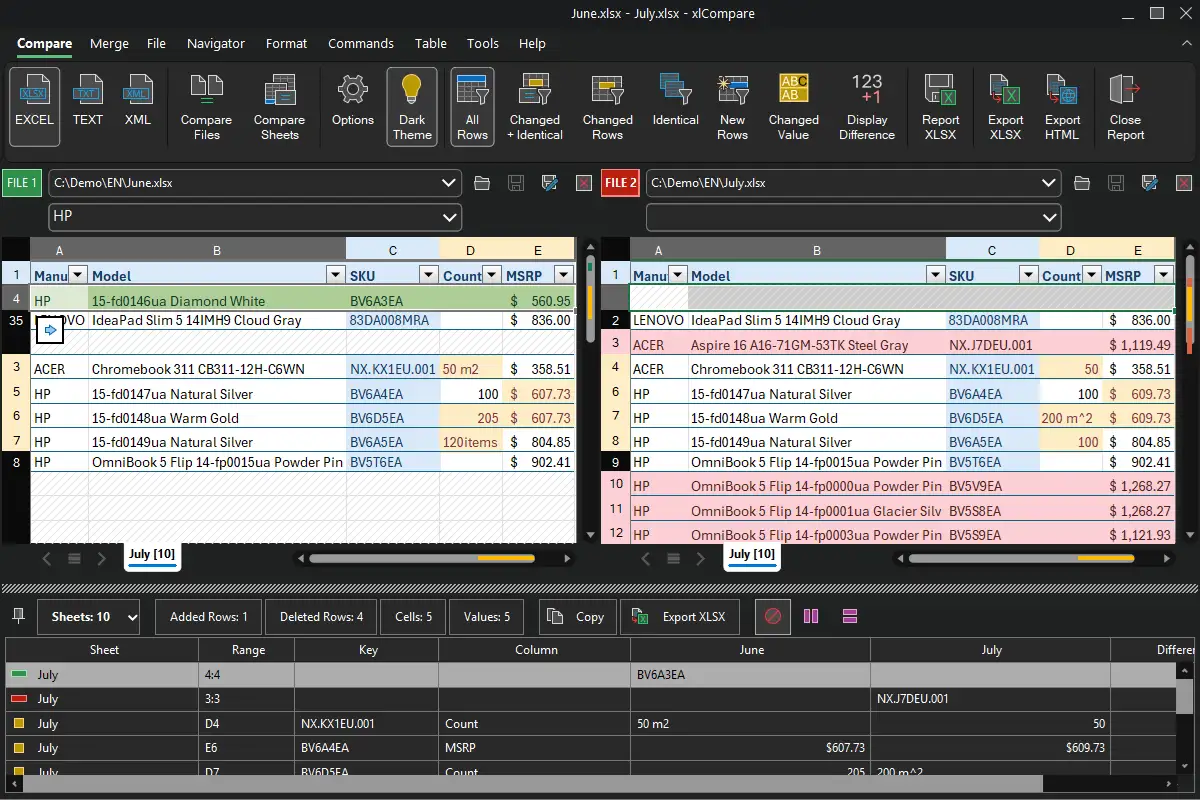This screenshot has width=1200, height=800.
Task: Click the Copy button
Action: click(577, 617)
